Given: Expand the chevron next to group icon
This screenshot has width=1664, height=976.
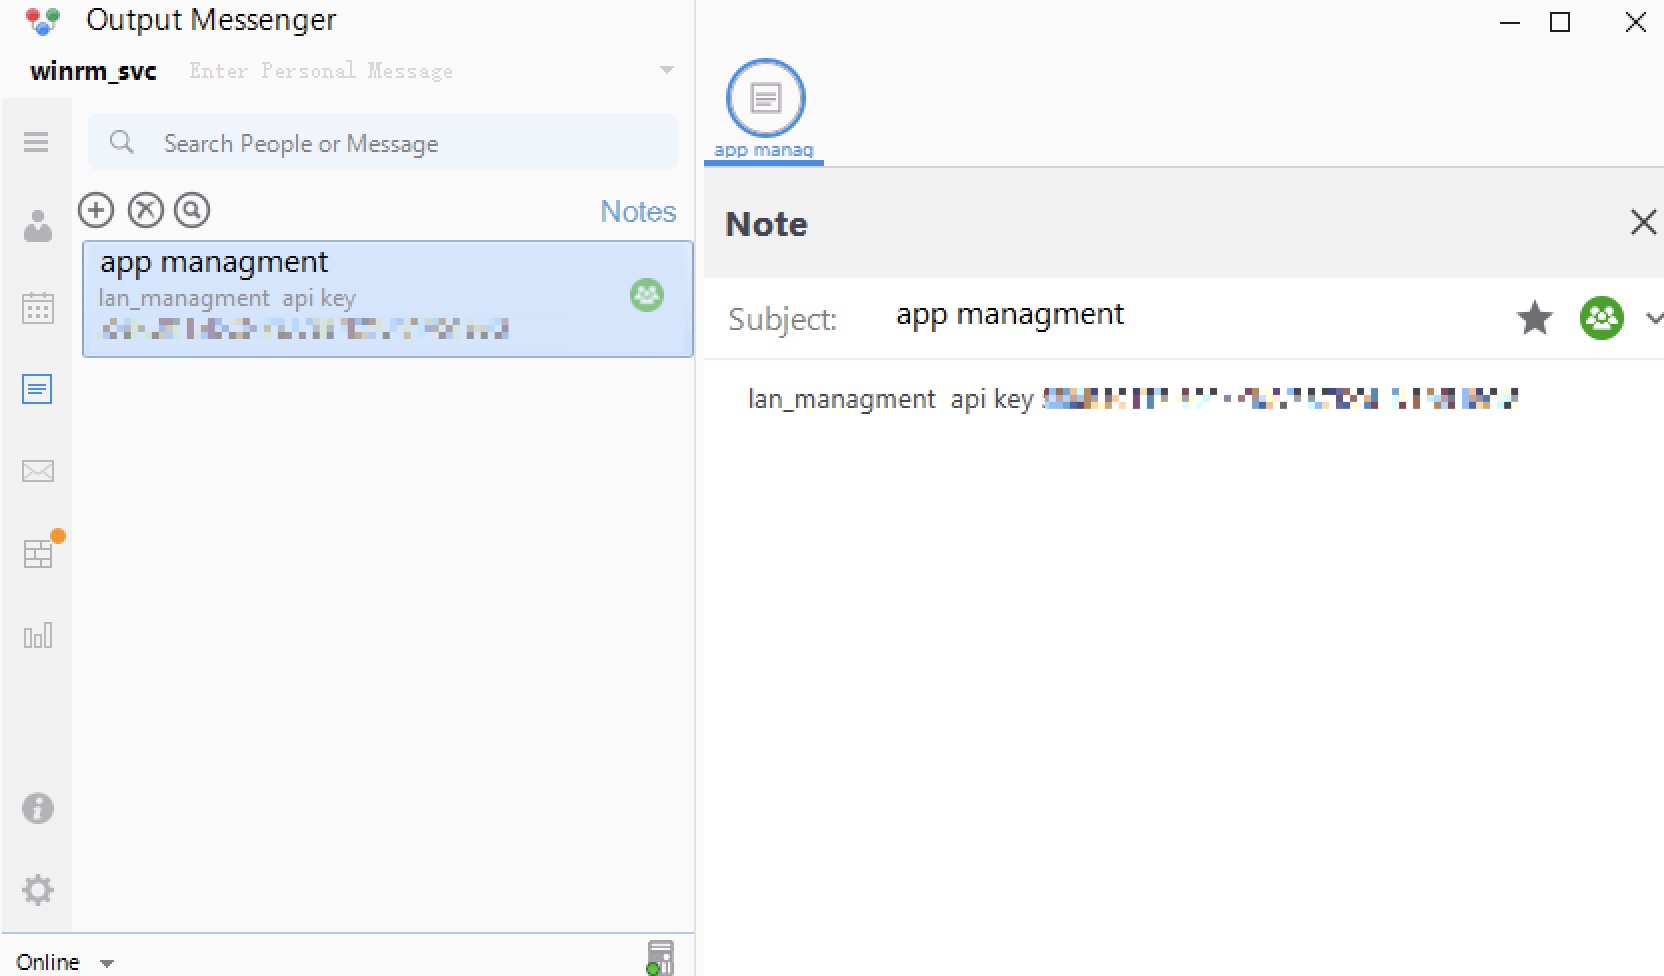Looking at the screenshot, I should tap(1654, 319).
